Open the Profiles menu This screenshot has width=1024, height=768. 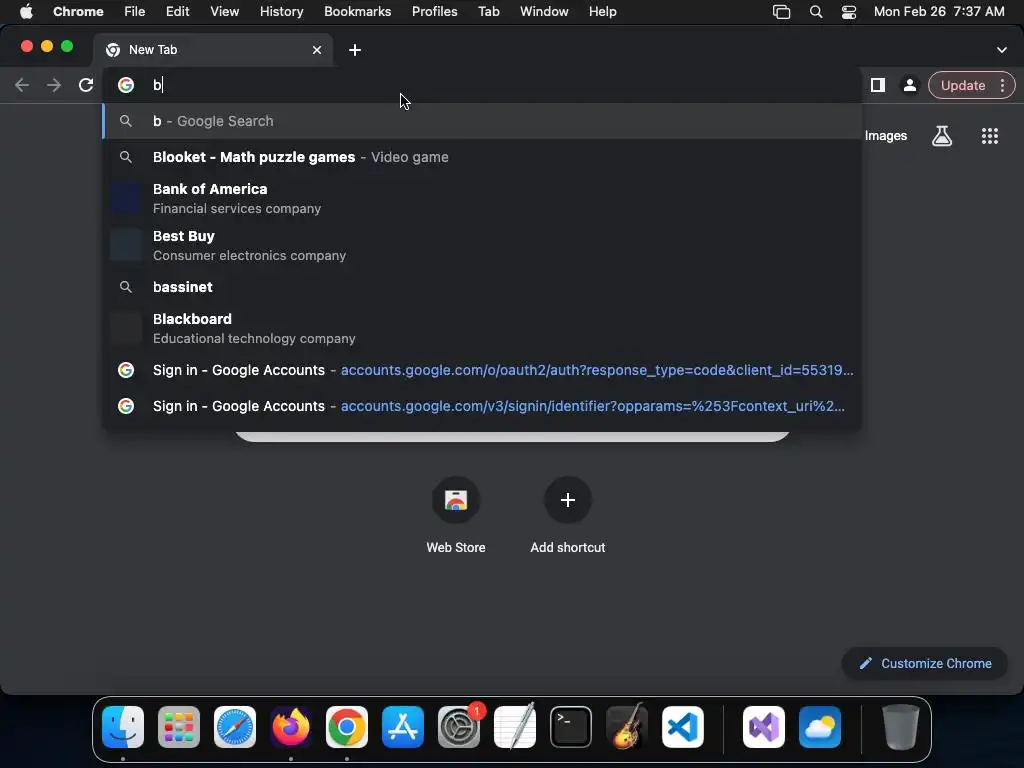(x=434, y=12)
